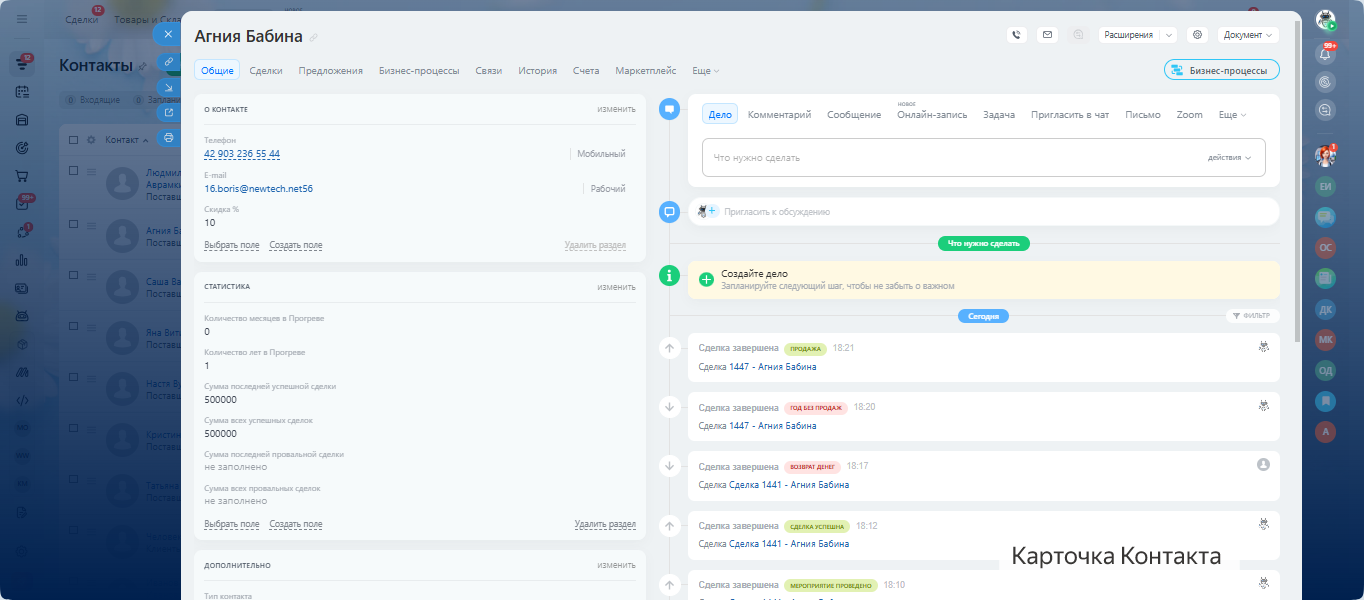Image resolution: width=1364 pixels, height=600 pixels.
Task: Check the first contact row checkbox
Action: pos(73,171)
